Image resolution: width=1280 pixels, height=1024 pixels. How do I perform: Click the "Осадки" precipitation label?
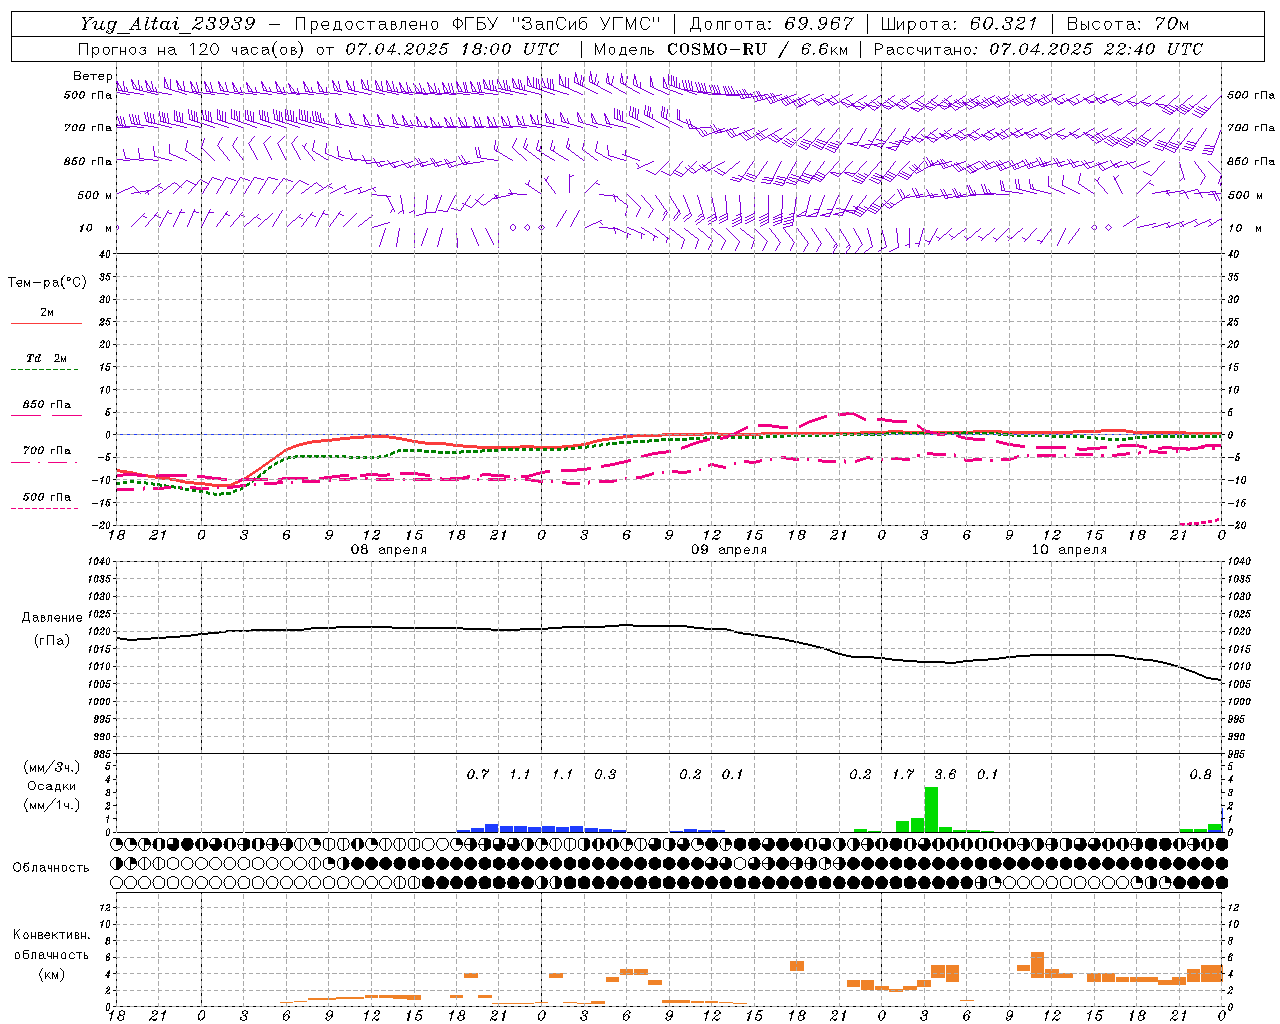[x=52, y=786]
